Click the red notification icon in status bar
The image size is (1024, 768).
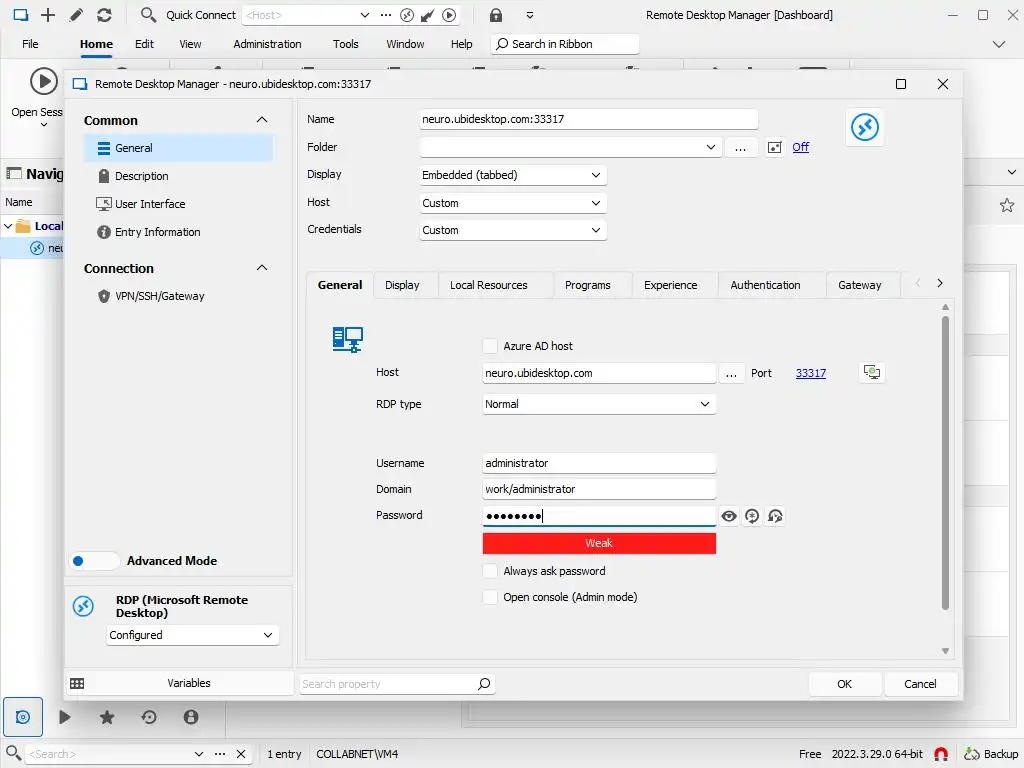[x=940, y=754]
